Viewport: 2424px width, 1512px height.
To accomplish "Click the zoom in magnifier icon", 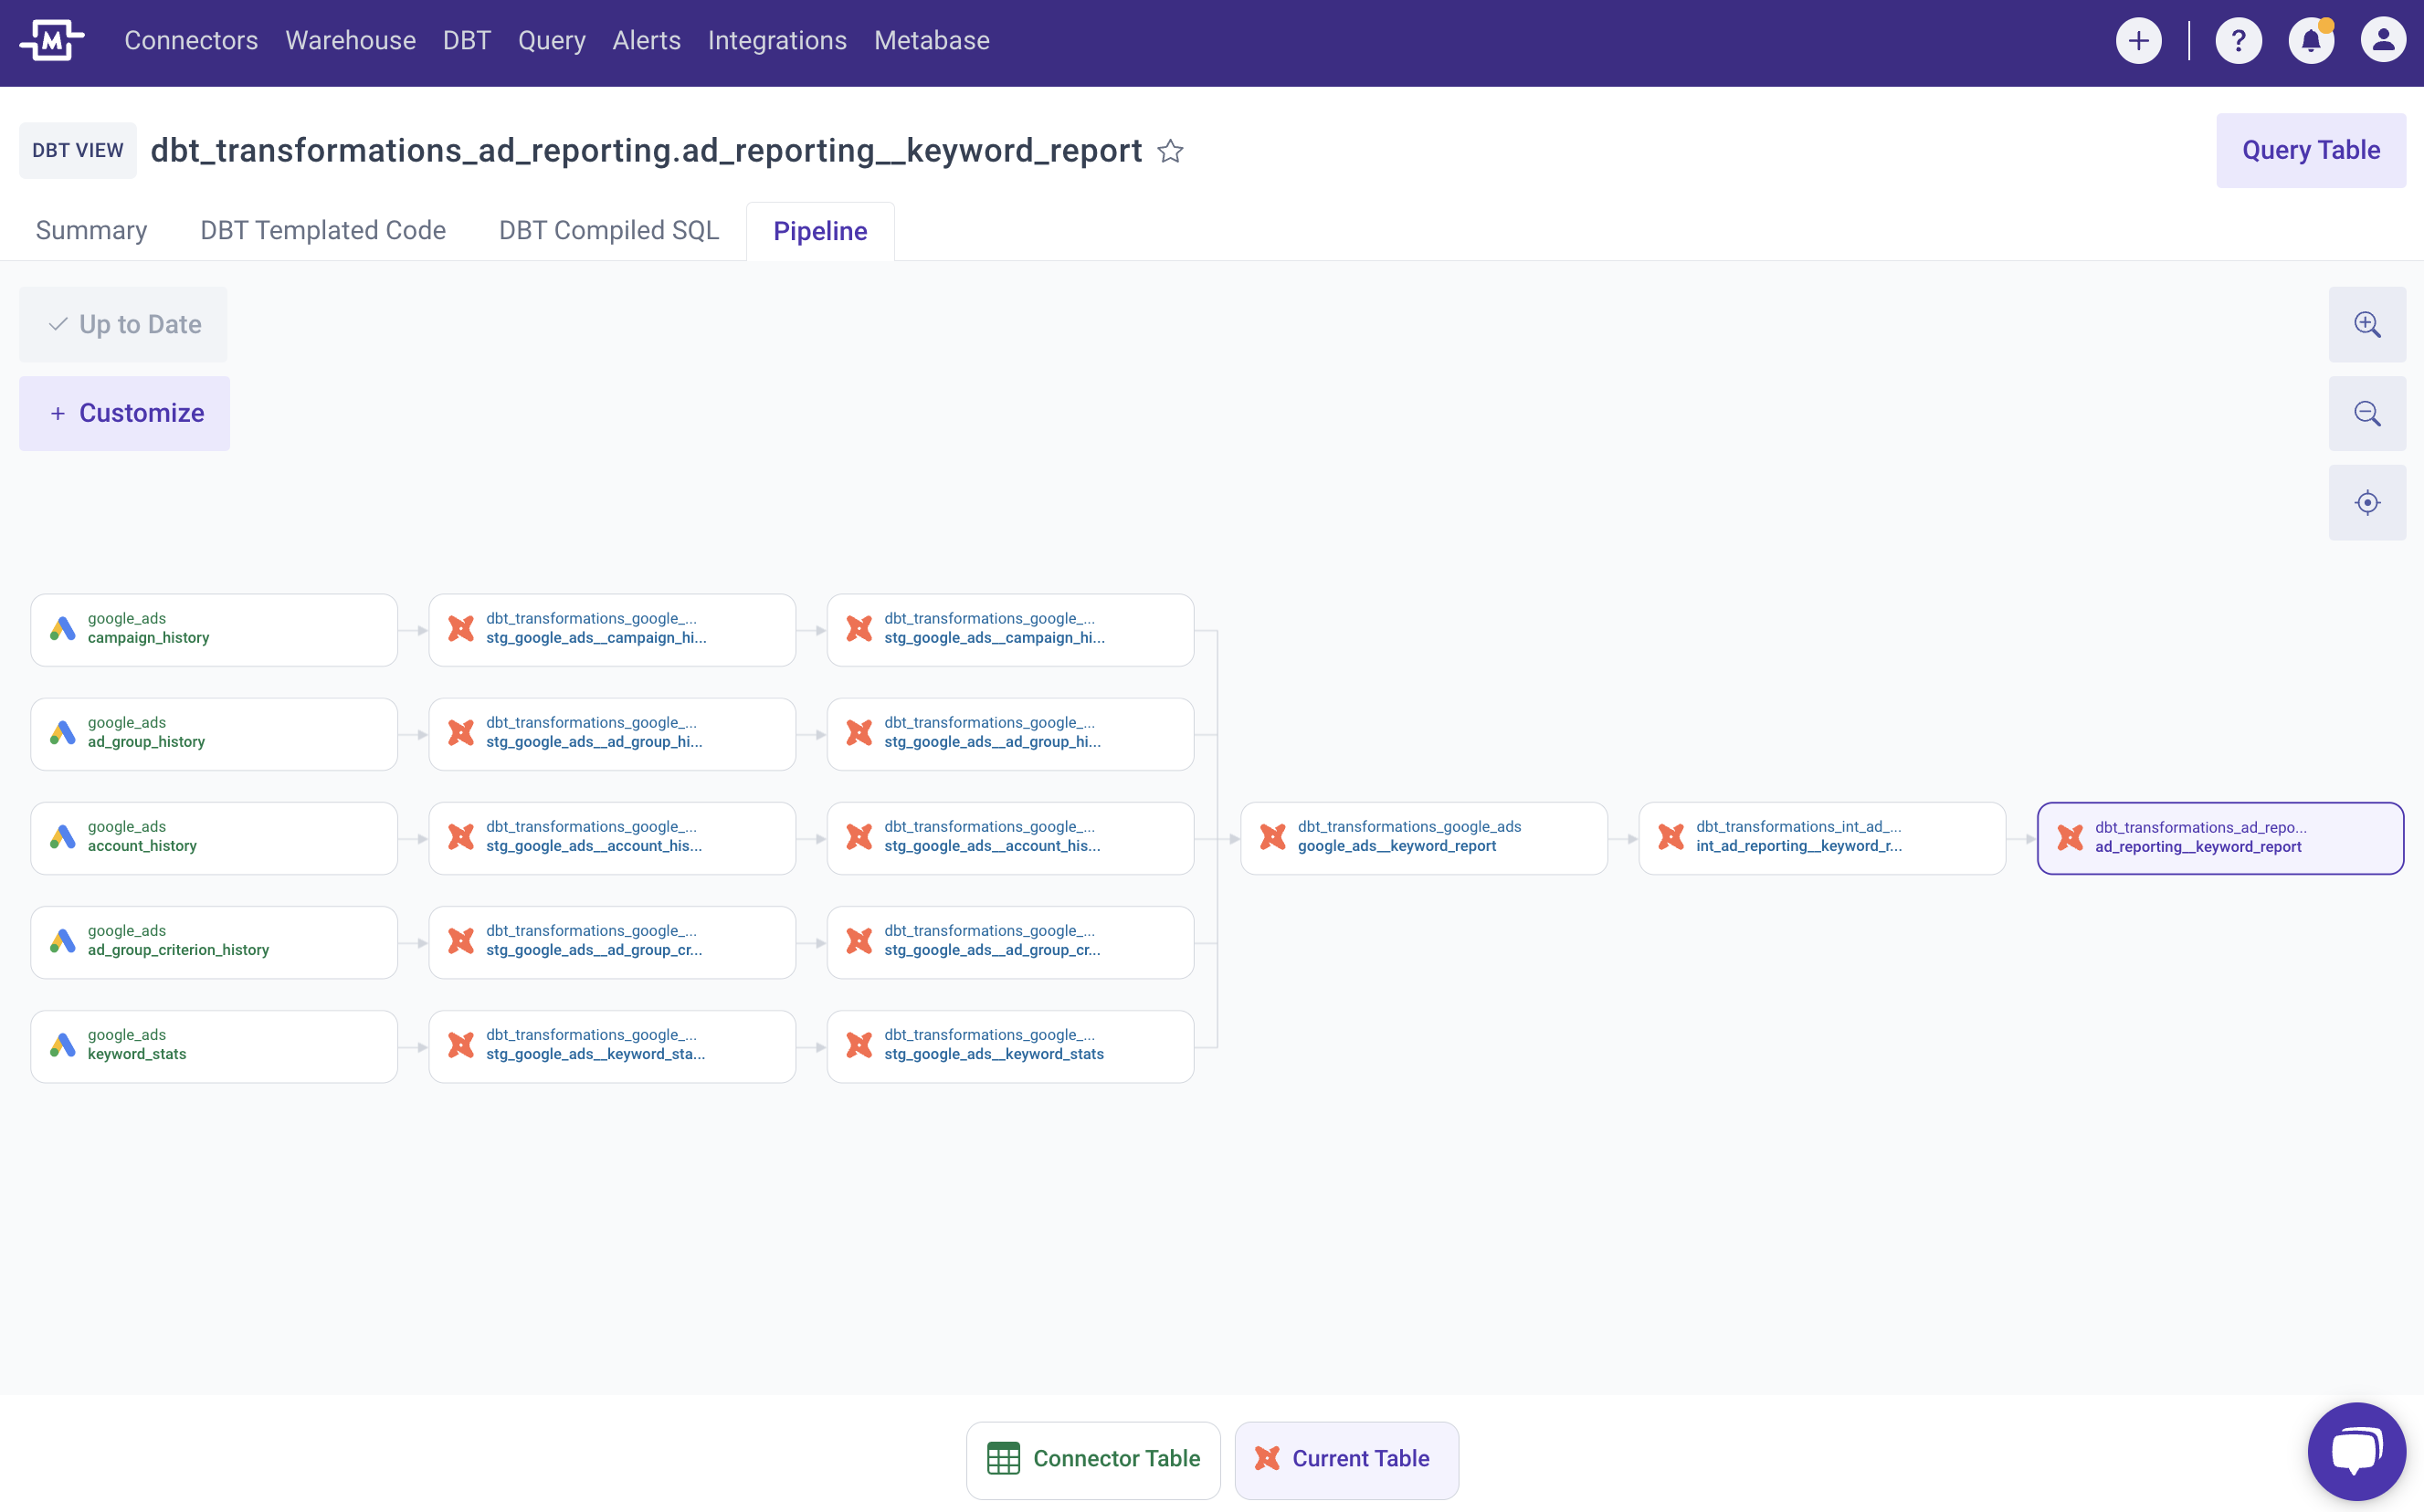I will [2366, 324].
